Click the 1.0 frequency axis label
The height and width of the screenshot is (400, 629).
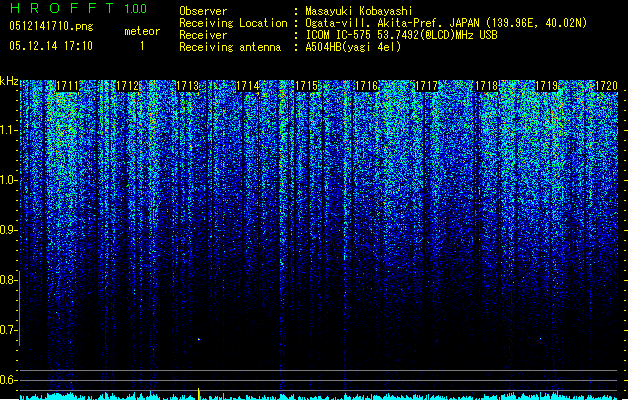(8, 181)
